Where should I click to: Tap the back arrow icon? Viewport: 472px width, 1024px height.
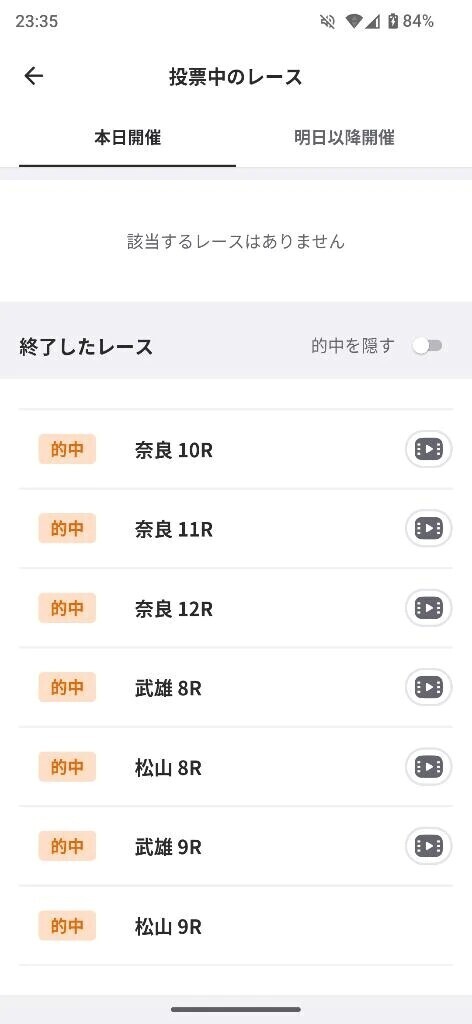[x=33, y=76]
